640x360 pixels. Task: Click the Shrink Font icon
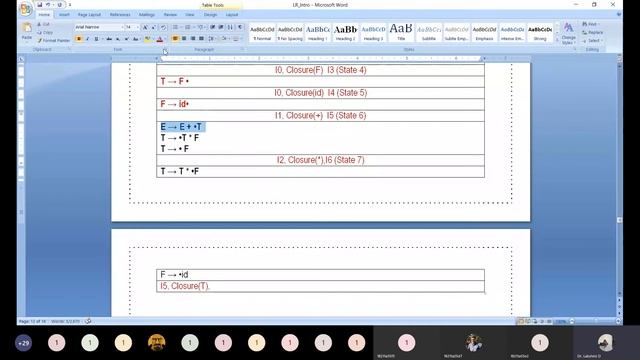(x=153, y=27)
